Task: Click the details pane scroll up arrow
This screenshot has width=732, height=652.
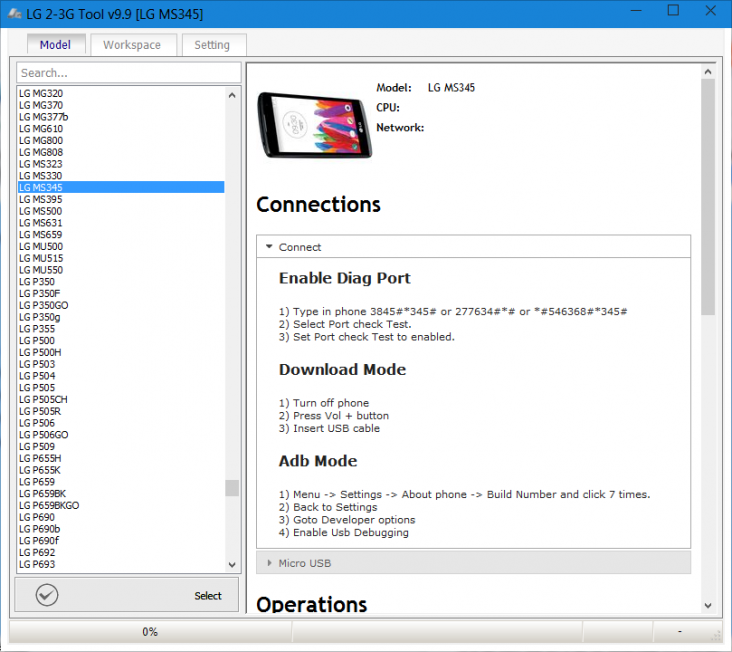Action: pyautogui.click(x=708, y=72)
